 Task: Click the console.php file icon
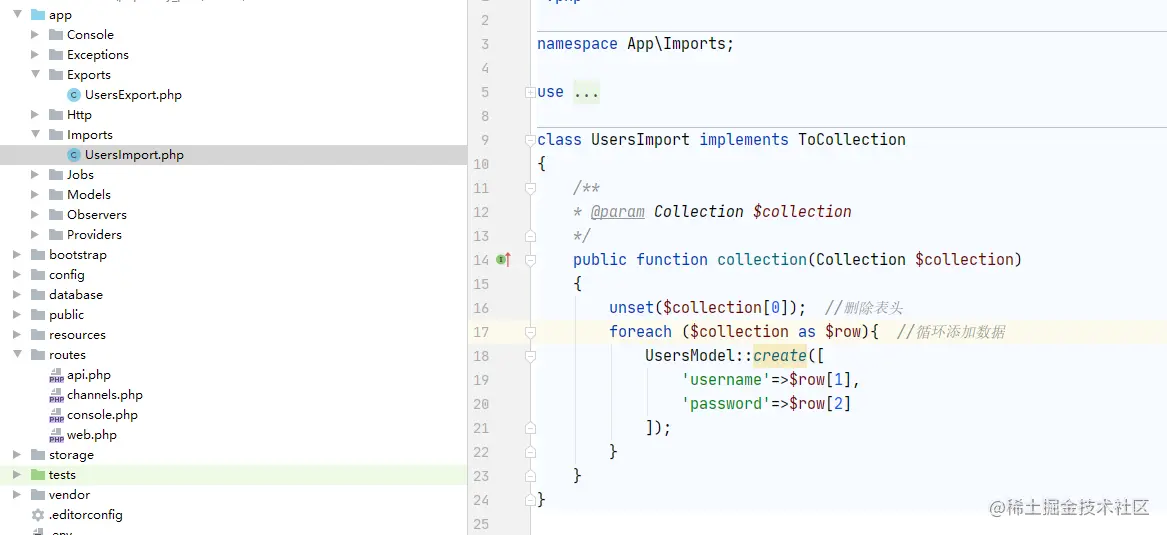coord(57,416)
